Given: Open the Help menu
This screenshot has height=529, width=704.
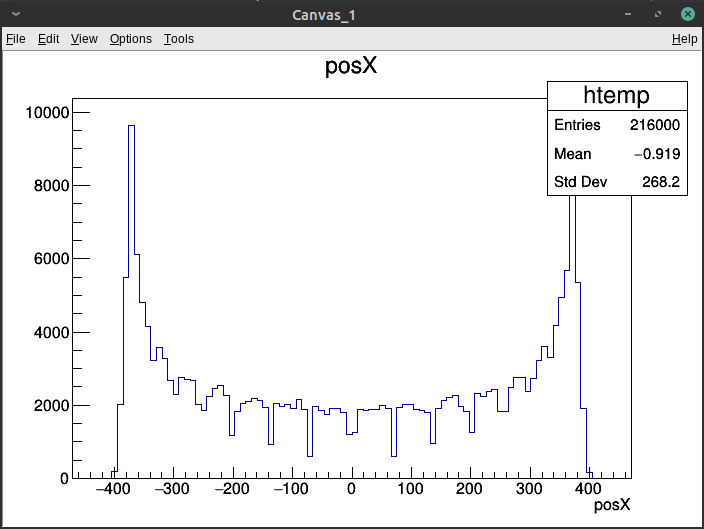Looking at the screenshot, I should pyautogui.click(x=684, y=39).
